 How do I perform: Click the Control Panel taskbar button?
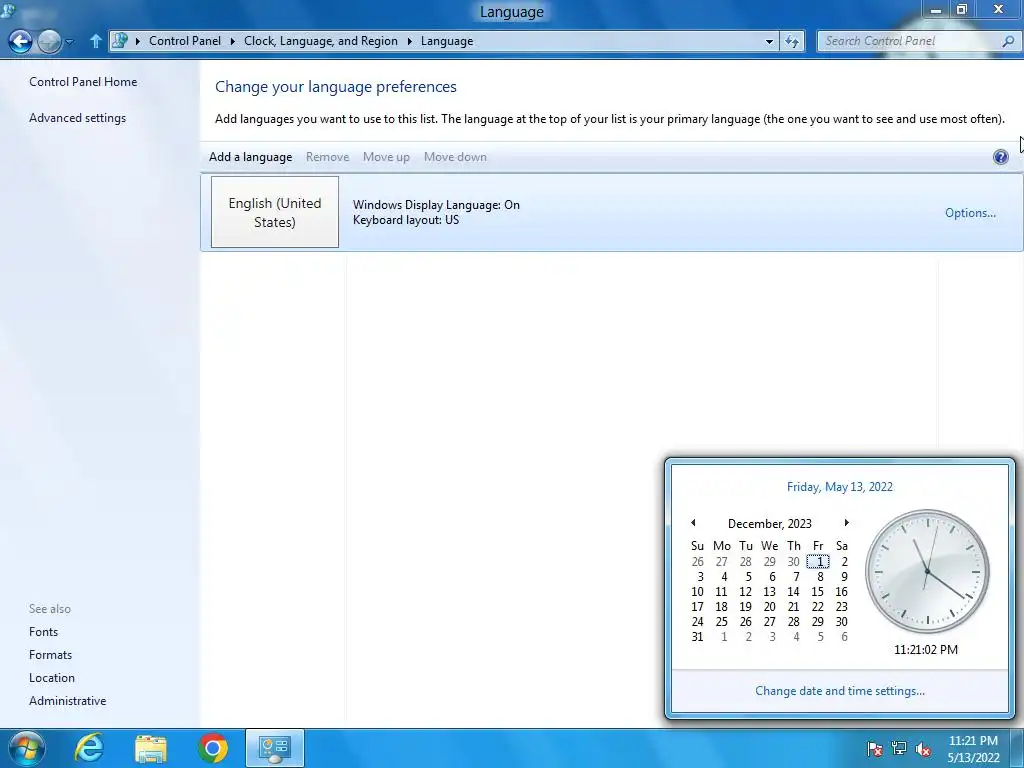(275, 748)
